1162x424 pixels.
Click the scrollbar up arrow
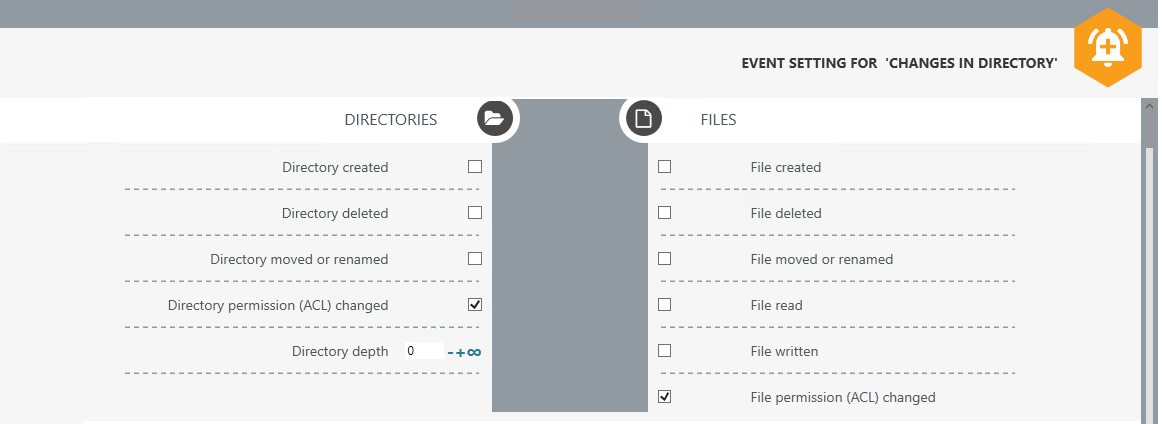pyautogui.click(x=1149, y=105)
